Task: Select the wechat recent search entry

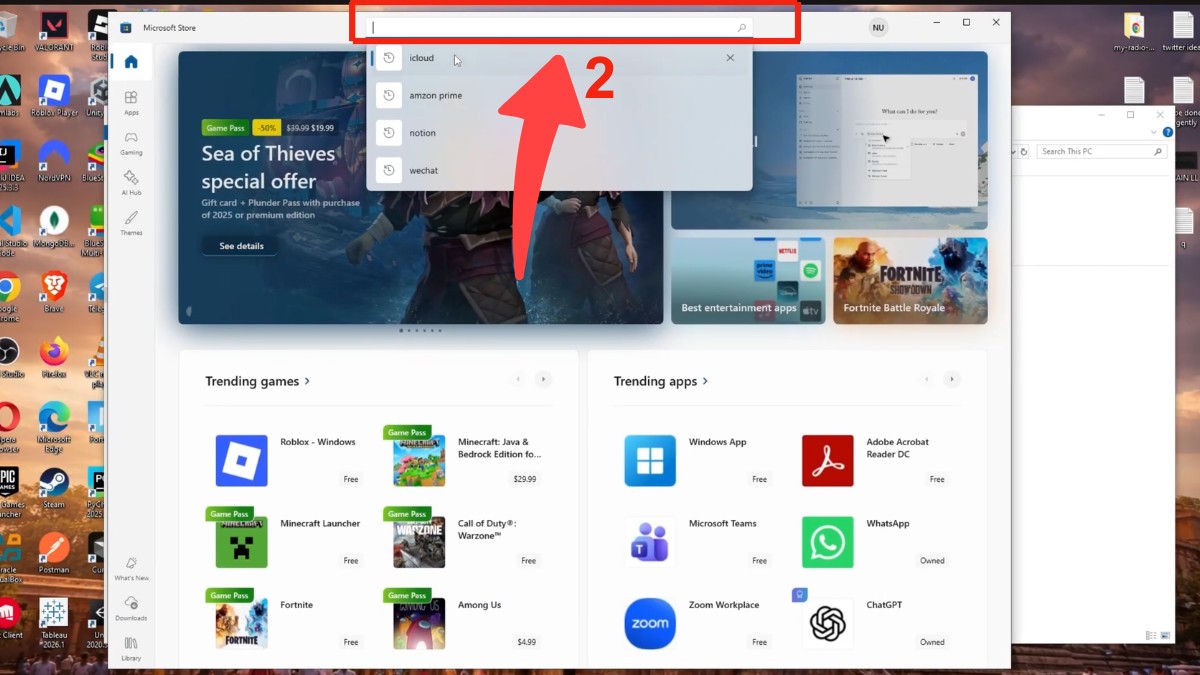Action: (424, 170)
